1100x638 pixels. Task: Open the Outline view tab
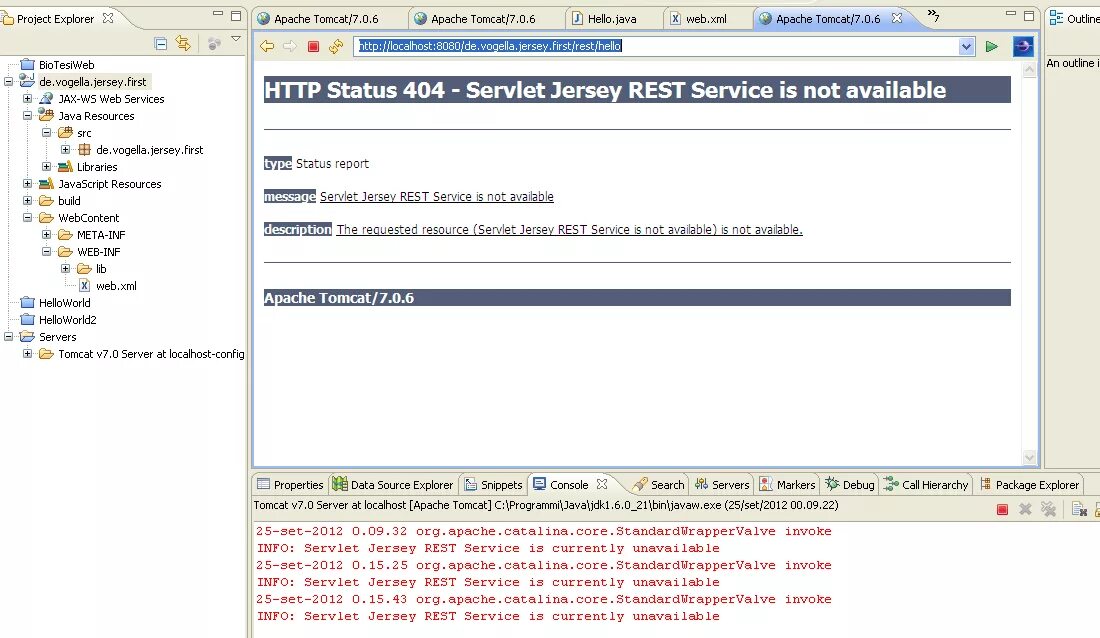(1074, 19)
